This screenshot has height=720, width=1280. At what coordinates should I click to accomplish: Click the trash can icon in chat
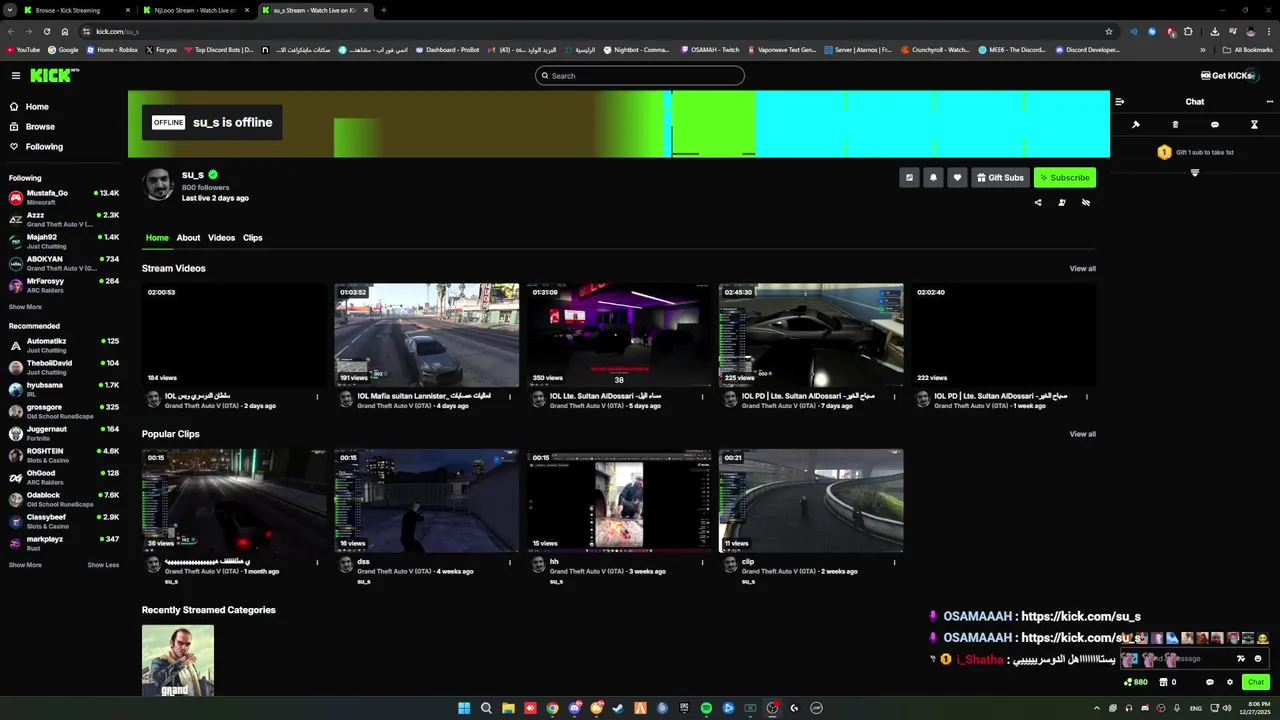(x=1175, y=125)
